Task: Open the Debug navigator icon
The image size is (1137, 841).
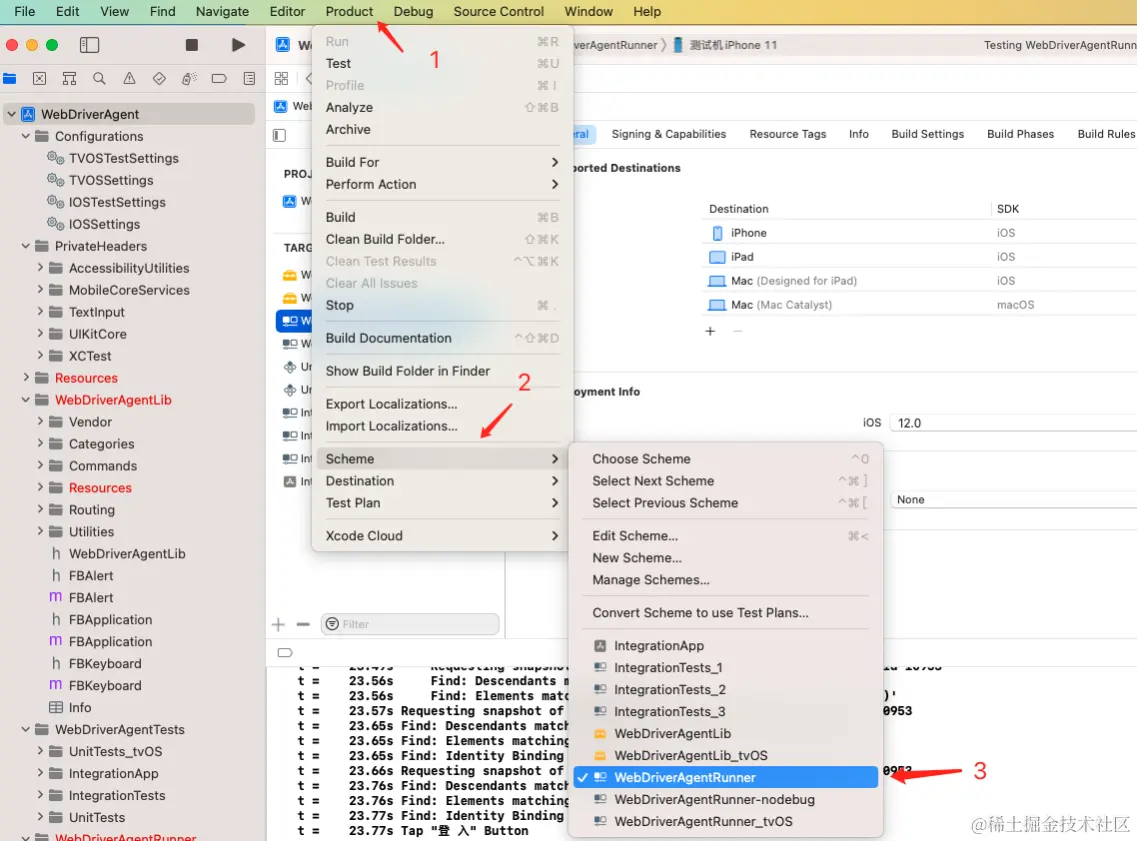Action: (189, 78)
